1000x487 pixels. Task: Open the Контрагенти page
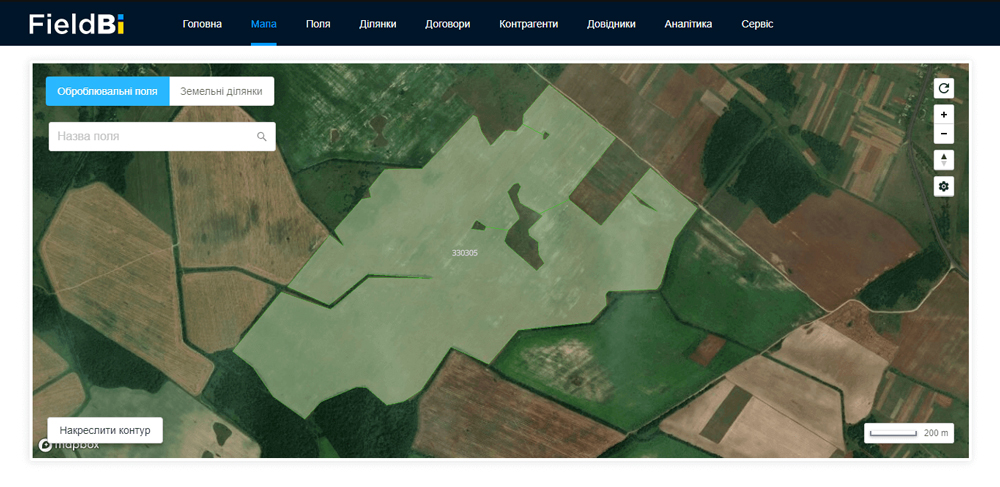(x=529, y=24)
